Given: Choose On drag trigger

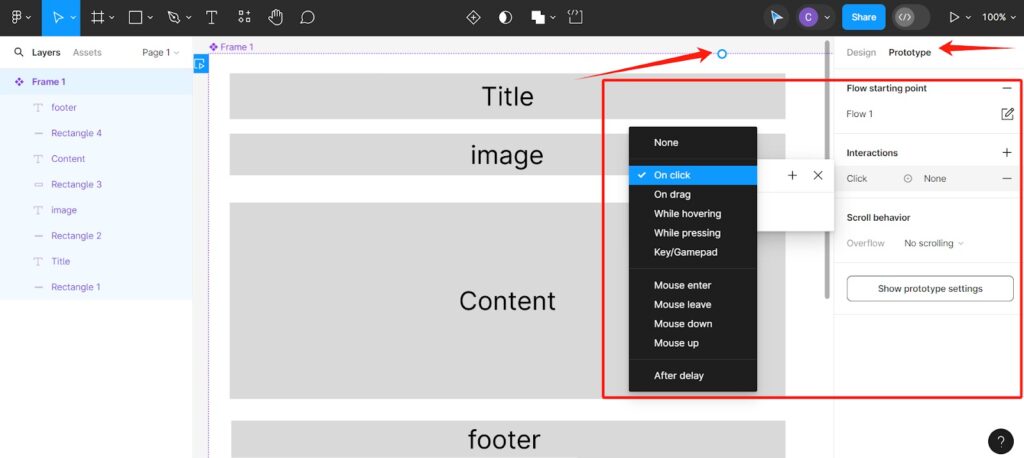Looking at the screenshot, I should (693, 194).
